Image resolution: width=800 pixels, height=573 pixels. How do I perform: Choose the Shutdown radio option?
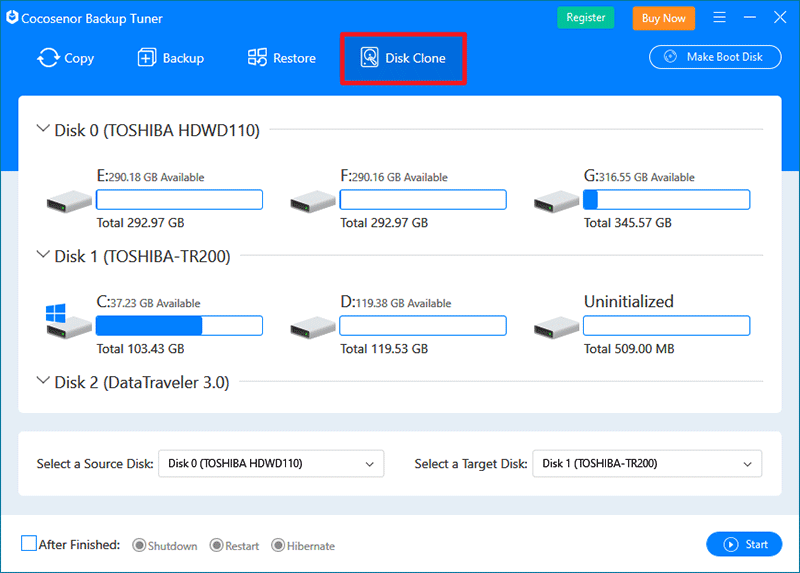[139, 545]
